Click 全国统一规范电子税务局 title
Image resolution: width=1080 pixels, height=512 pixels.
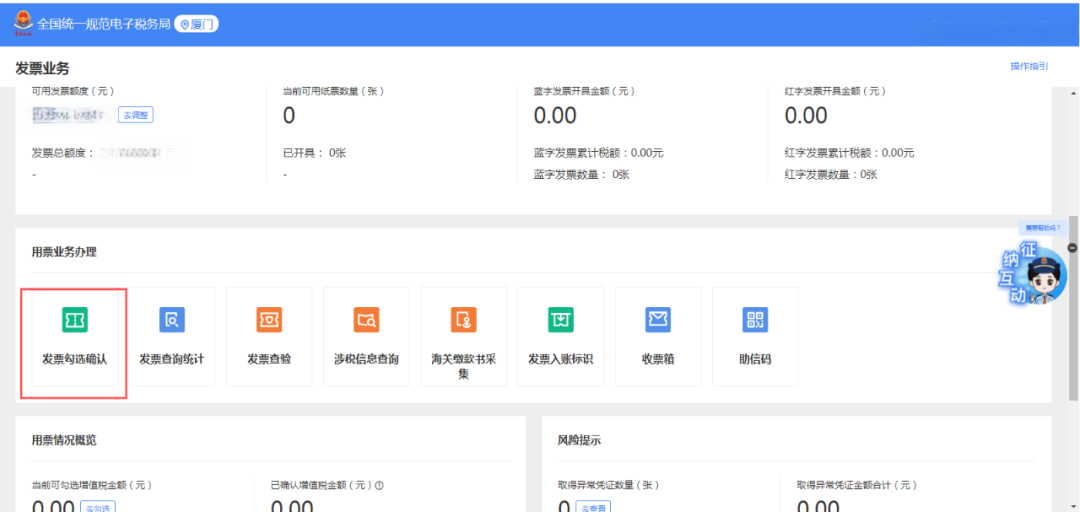103,24
